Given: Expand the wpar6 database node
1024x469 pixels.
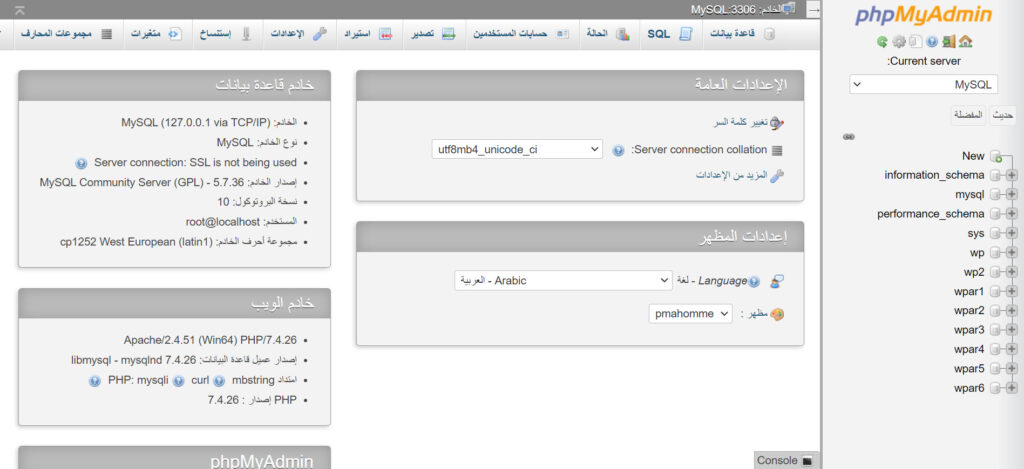Looking at the screenshot, I should click(1012, 388).
